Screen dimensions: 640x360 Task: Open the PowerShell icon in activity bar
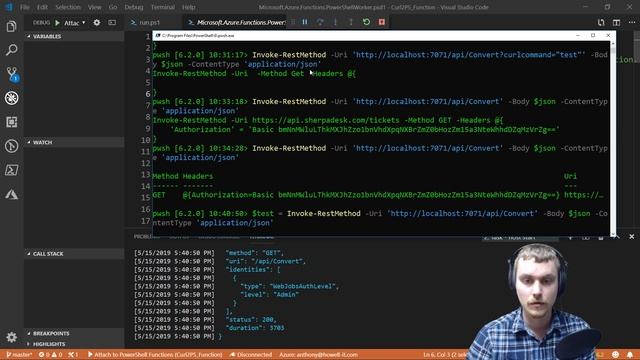pyautogui.click(x=11, y=170)
